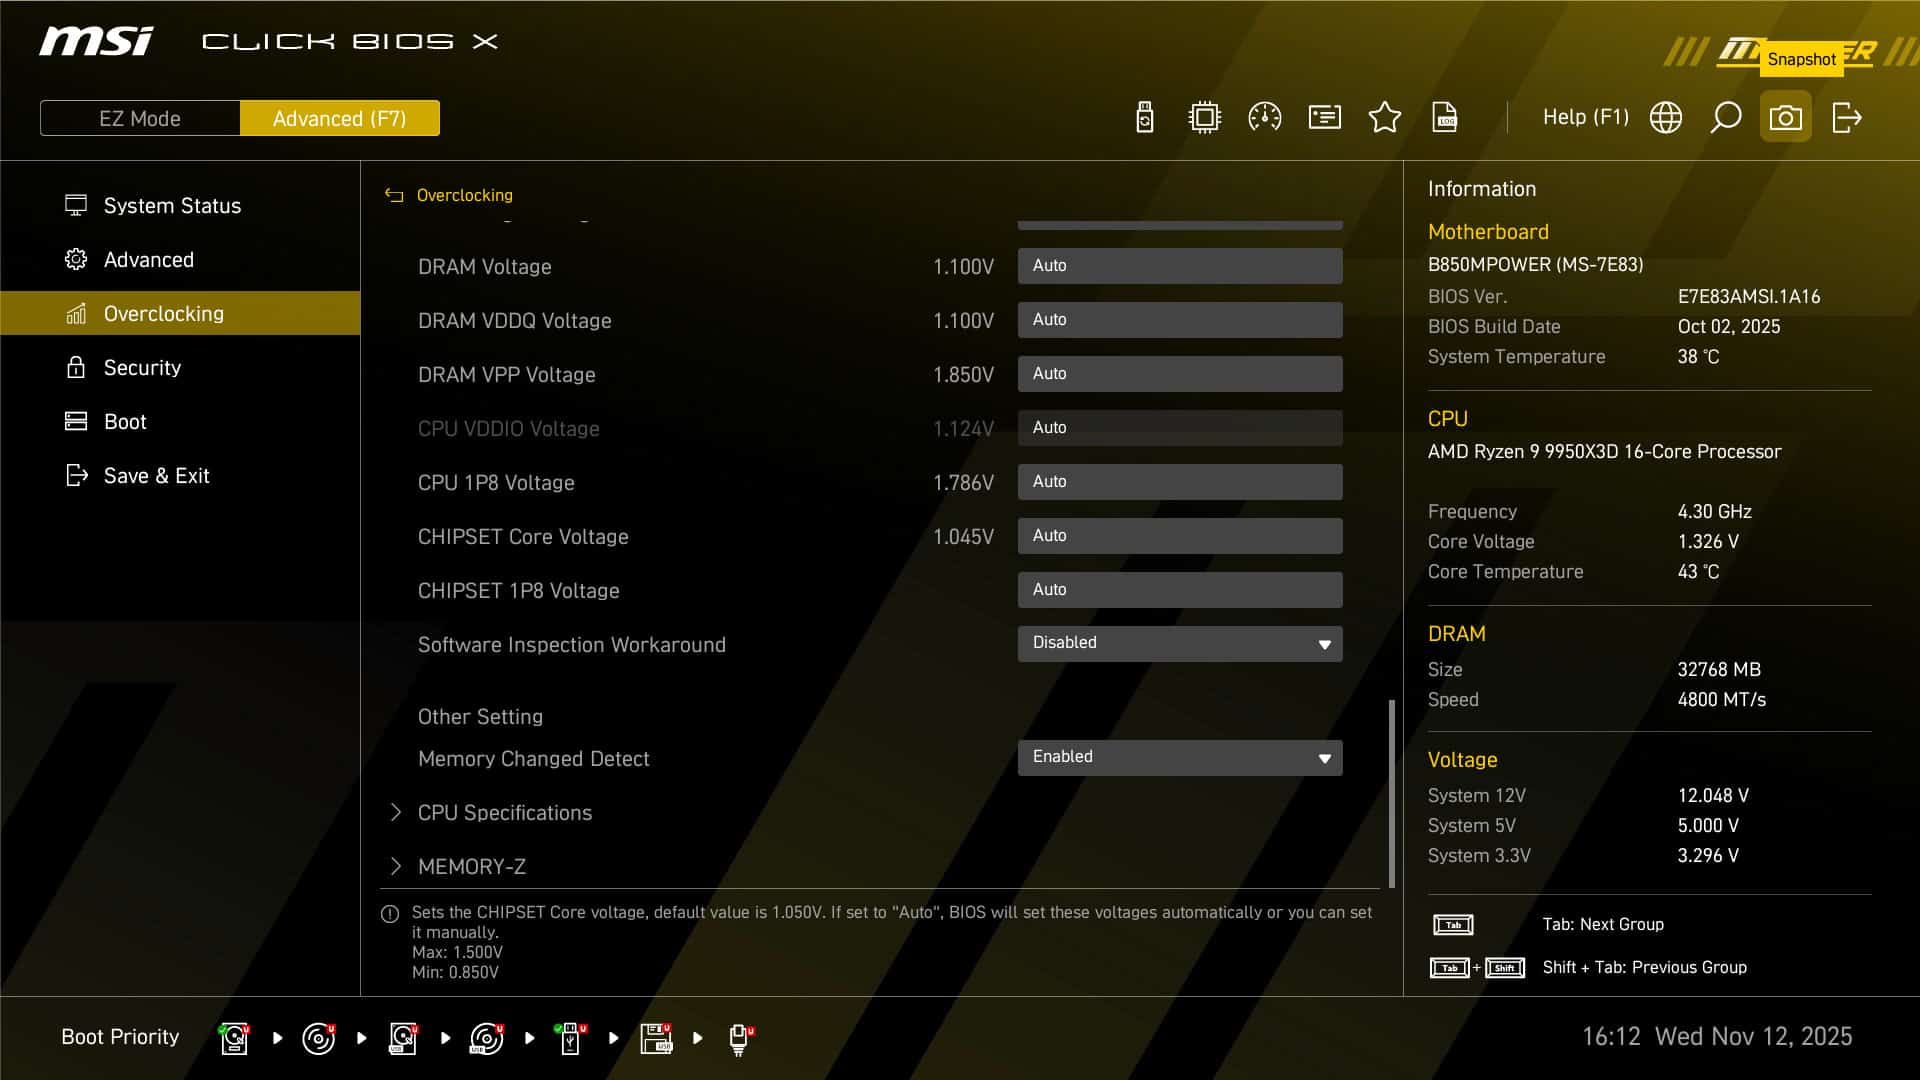
Task: Open the LOG file icon in the top toolbar
Action: [1445, 118]
